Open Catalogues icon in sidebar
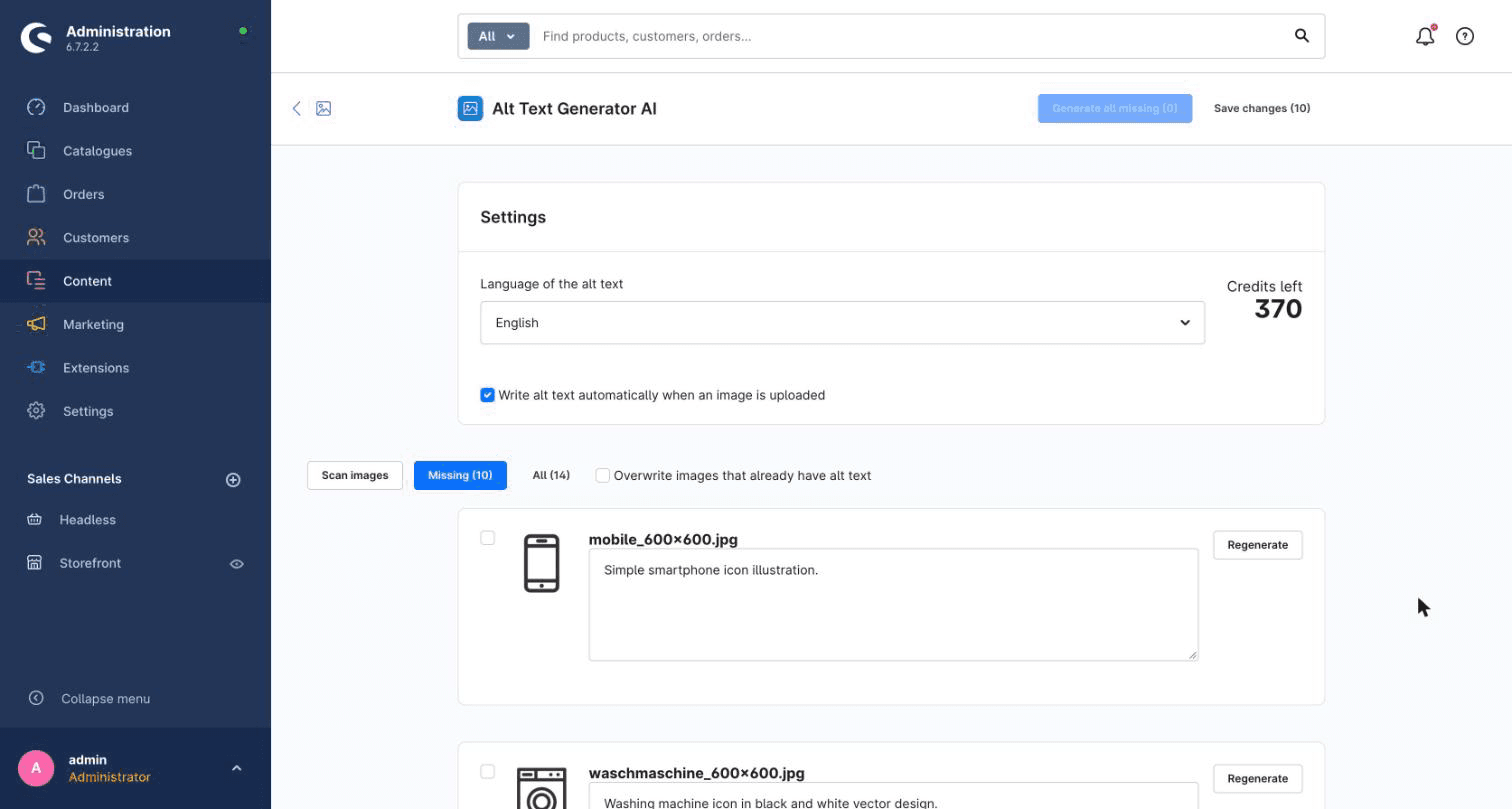This screenshot has height=809, width=1512. [36, 150]
